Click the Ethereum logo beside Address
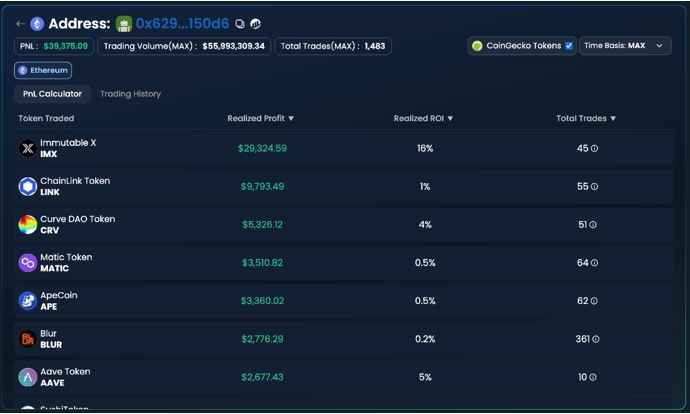 coord(37,24)
